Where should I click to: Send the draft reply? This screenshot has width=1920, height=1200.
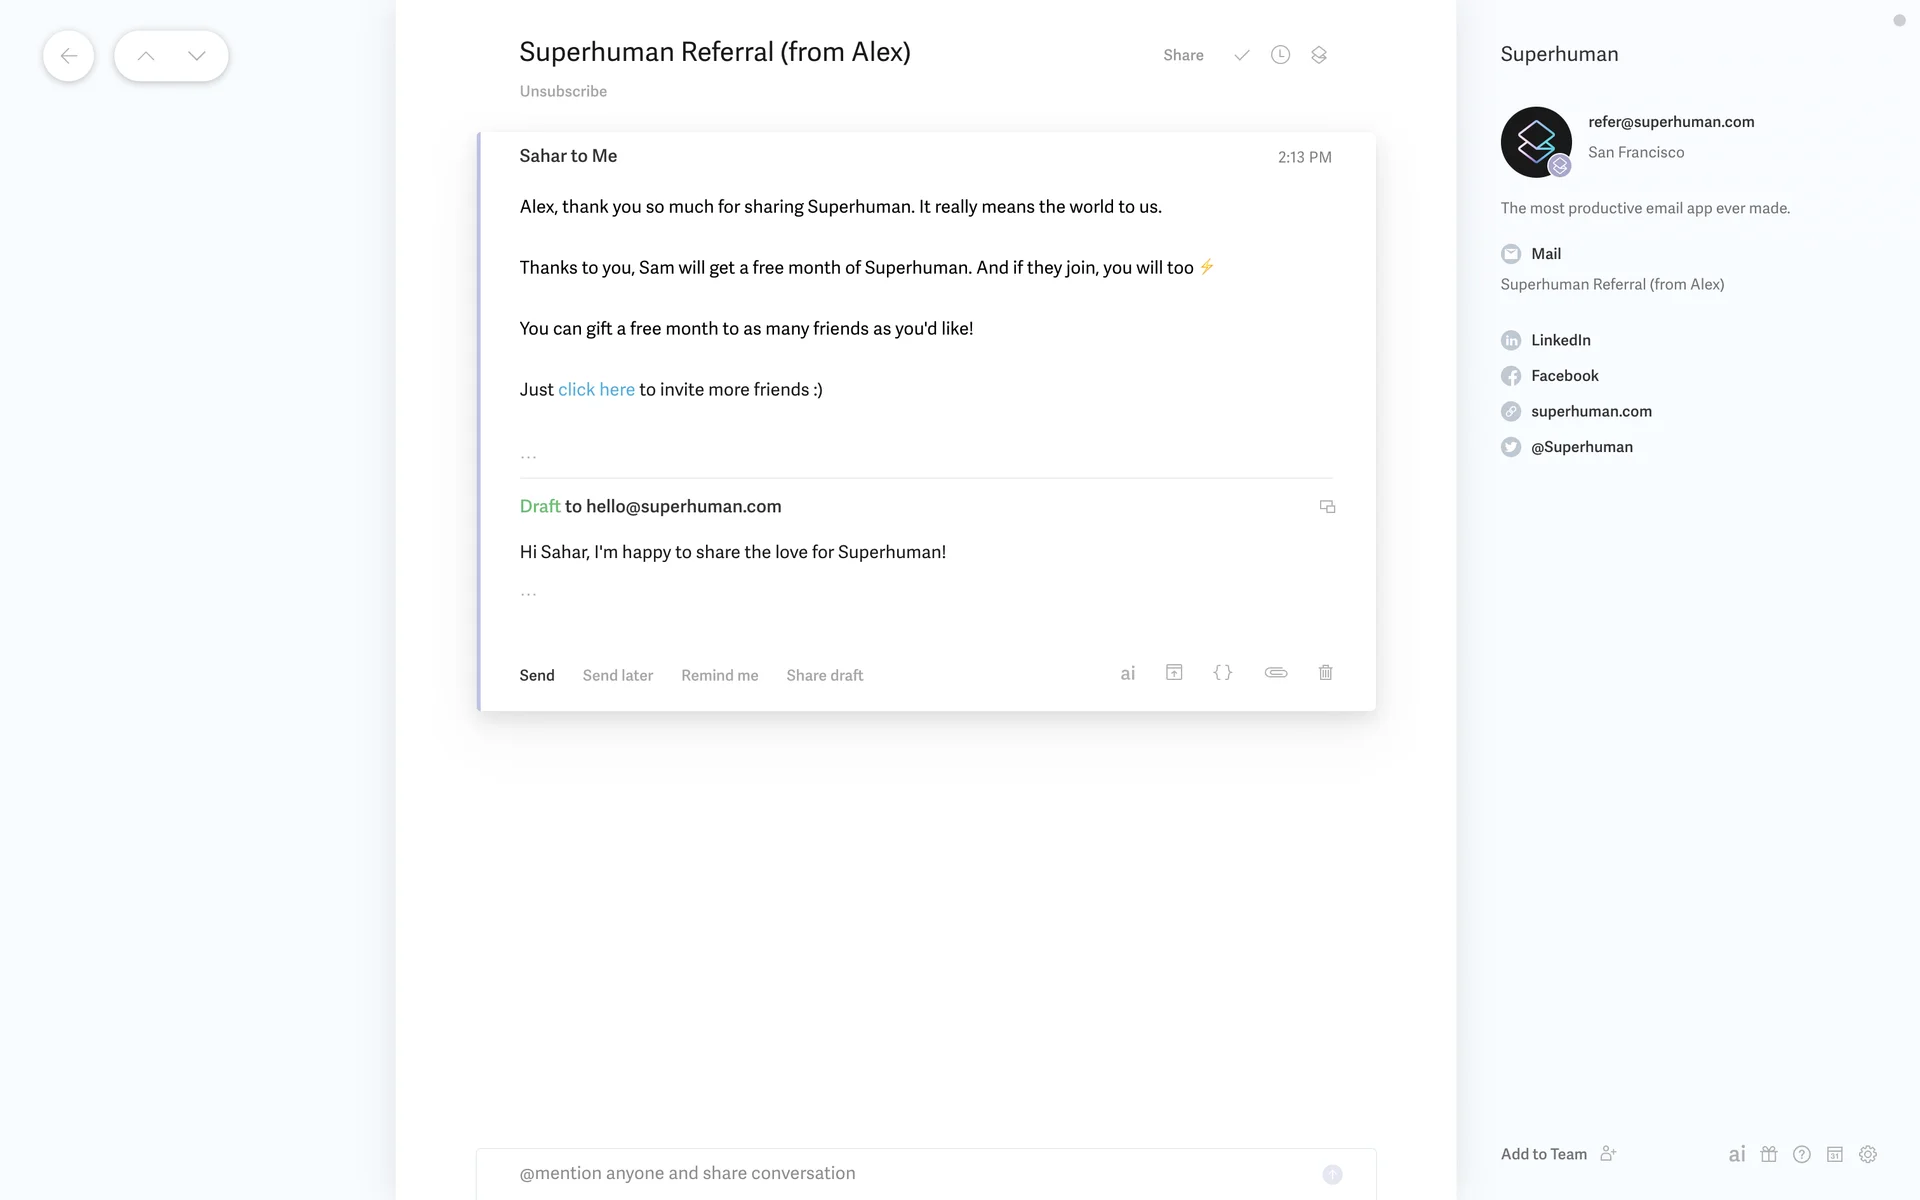tap(537, 675)
